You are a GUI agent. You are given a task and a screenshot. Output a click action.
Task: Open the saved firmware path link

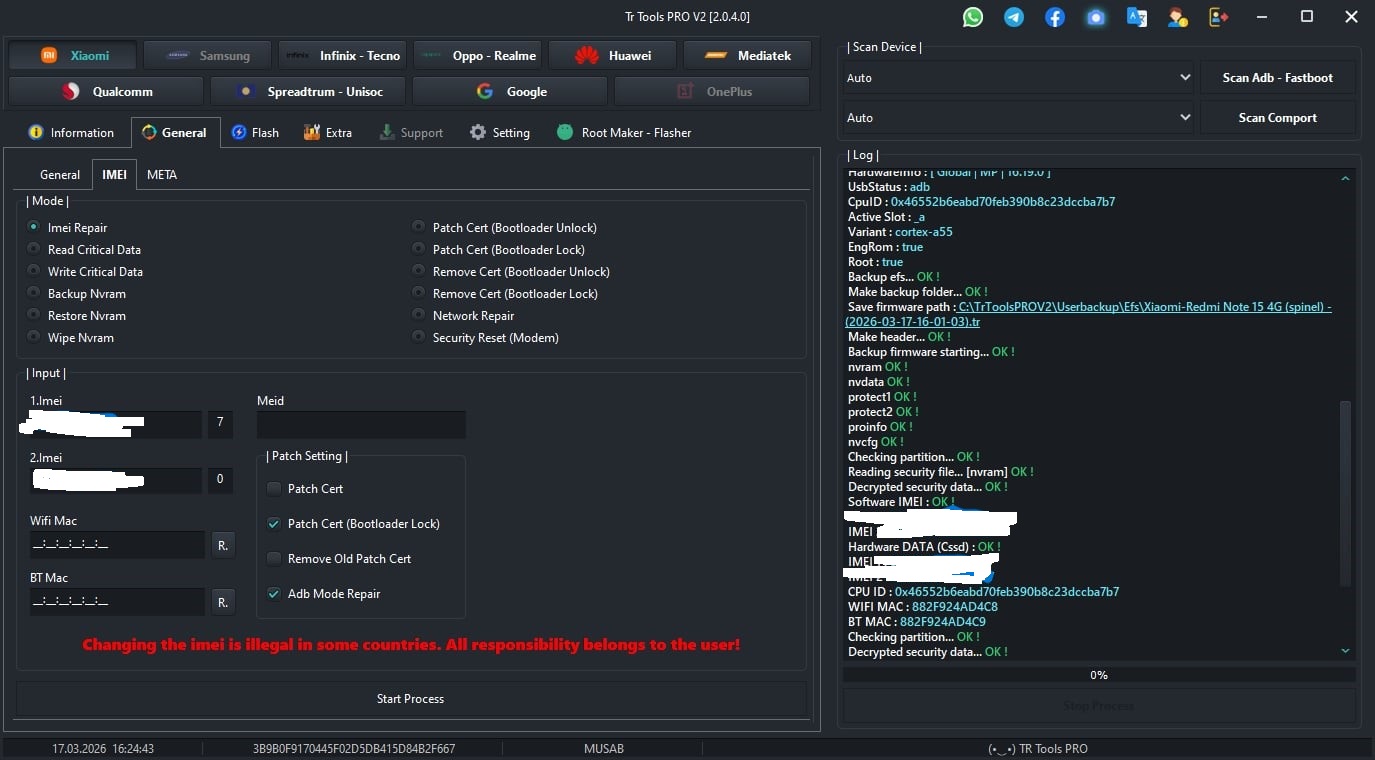[x=1090, y=314]
